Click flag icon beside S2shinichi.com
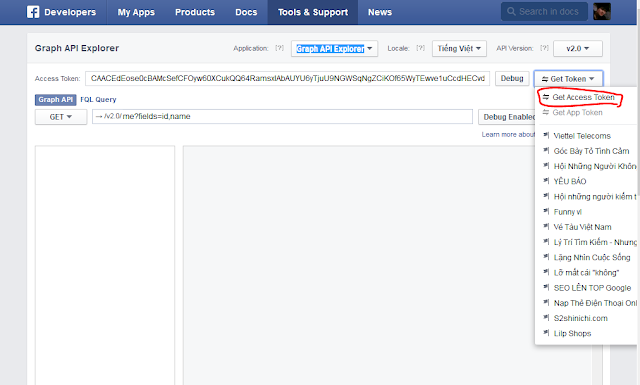Viewport: 640px width, 385px height. tap(546, 317)
